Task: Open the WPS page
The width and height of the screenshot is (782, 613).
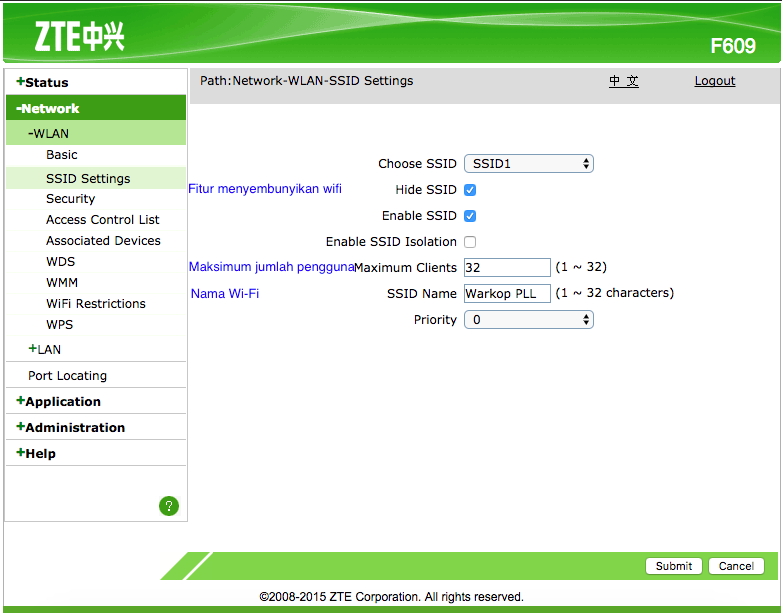Action: [x=59, y=324]
